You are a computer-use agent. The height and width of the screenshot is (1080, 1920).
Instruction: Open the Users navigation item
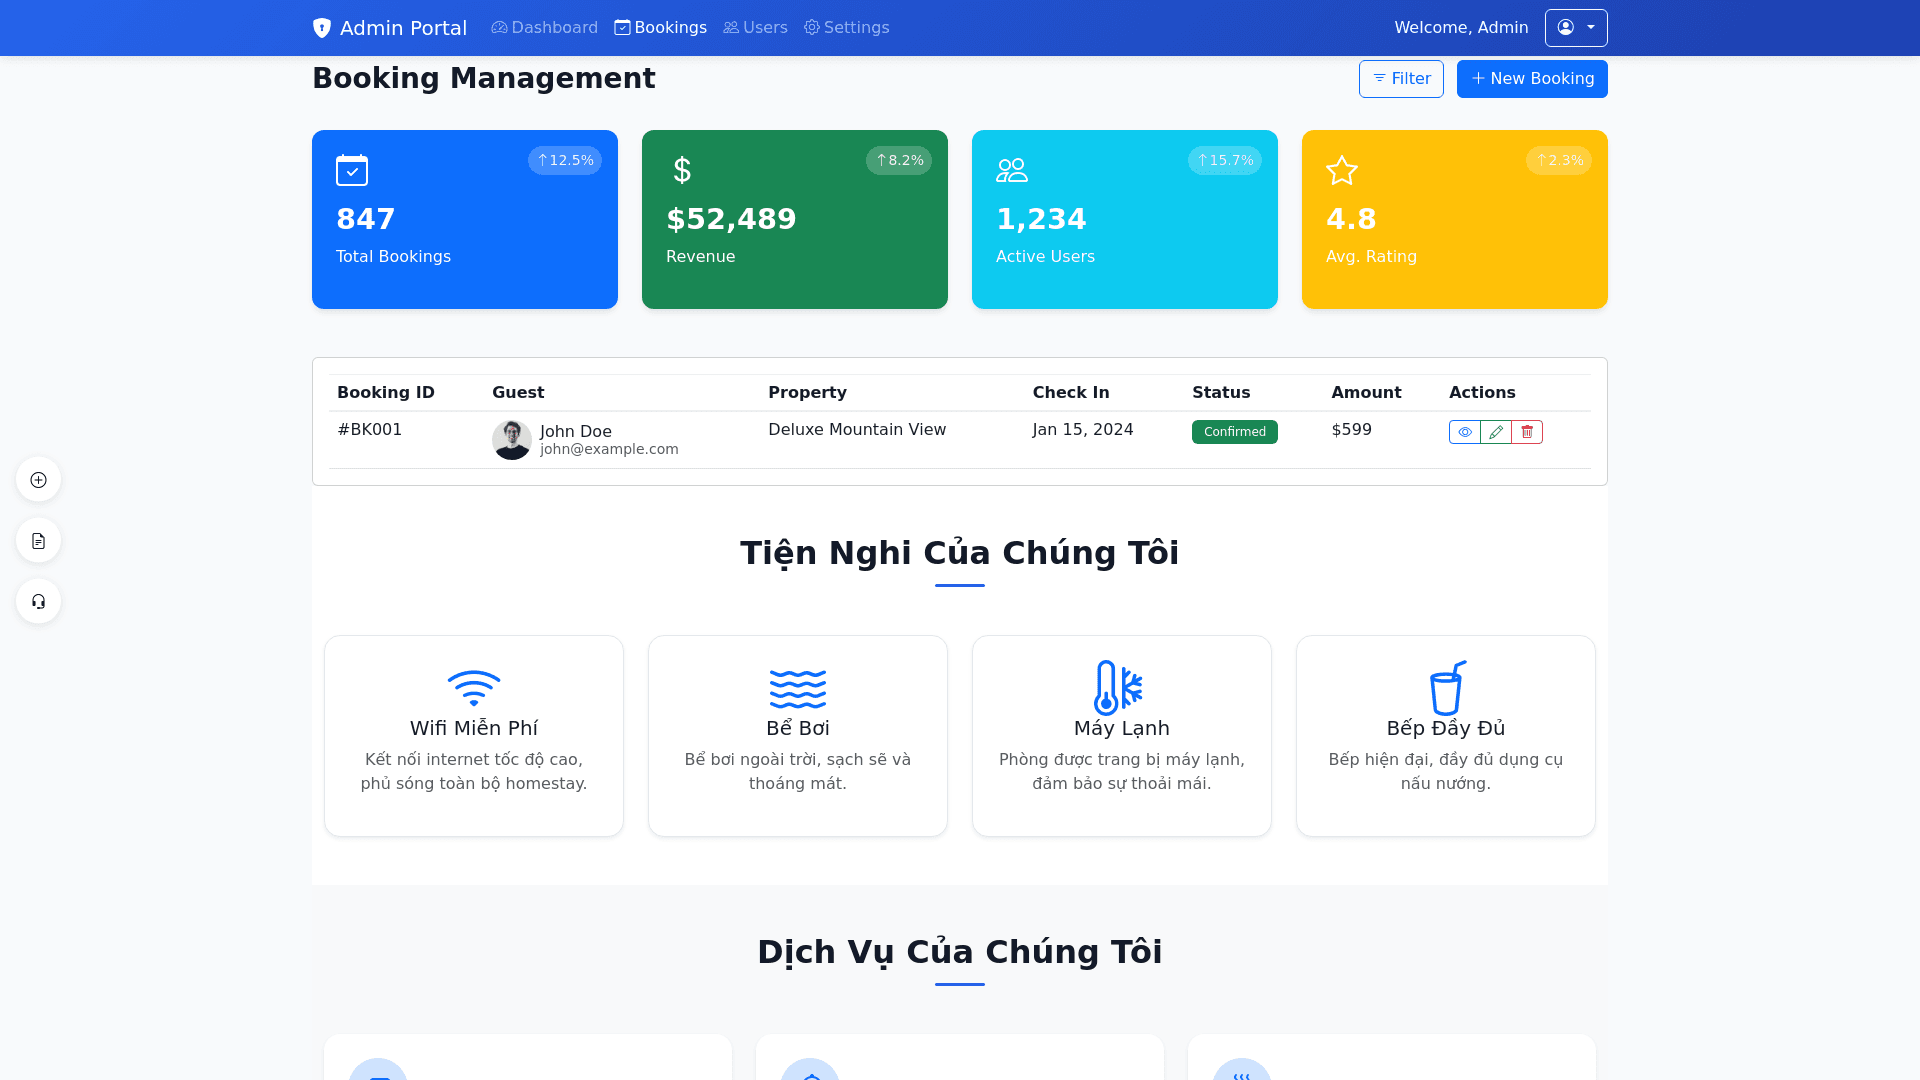click(x=755, y=28)
